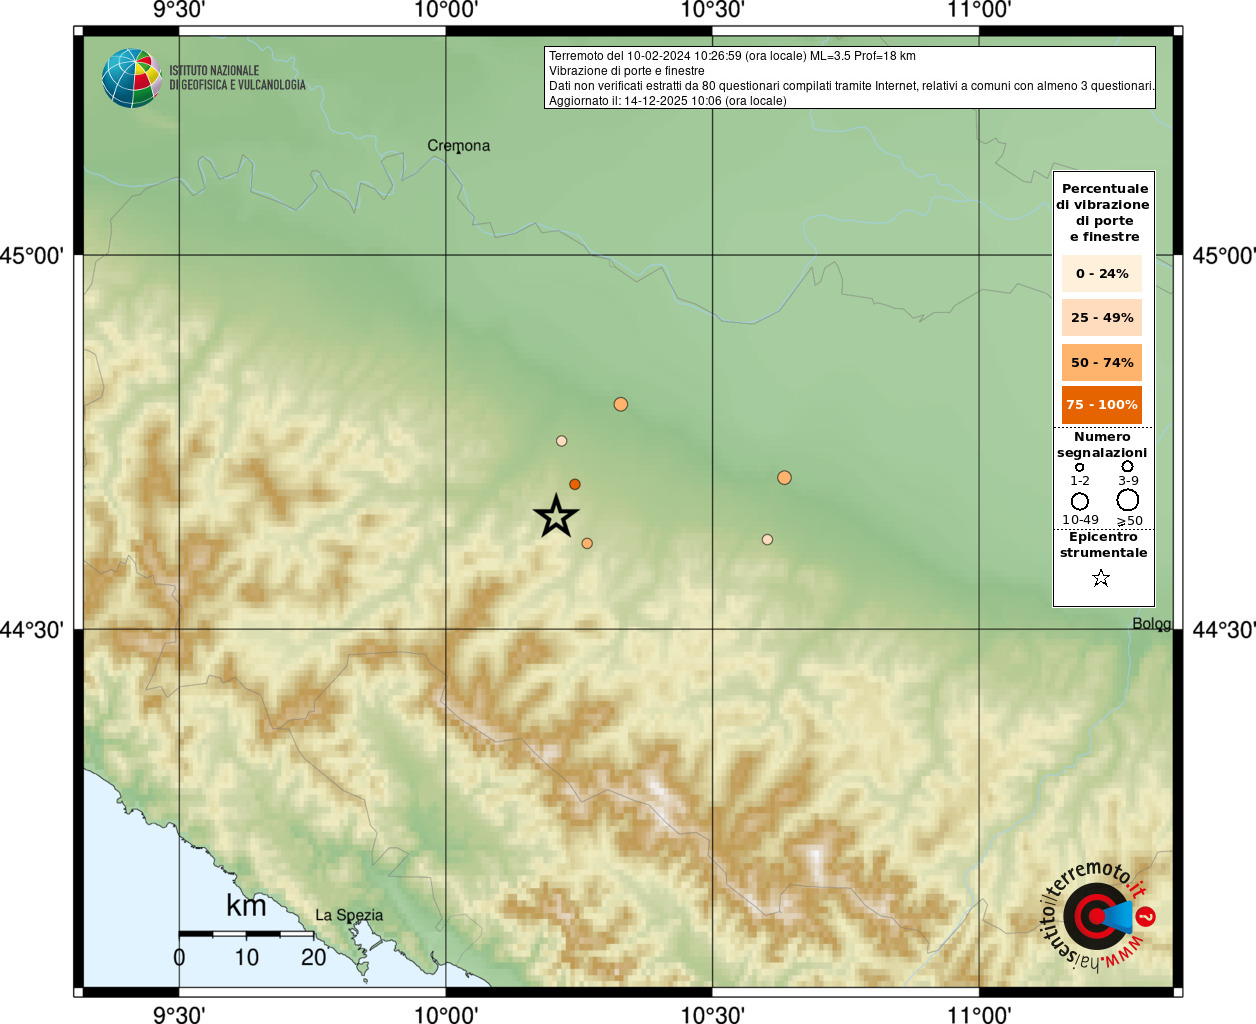Screen dimensions: 1256x1024
Task: Select the pale circle northwest of dark orange dot
Action: click(x=562, y=441)
